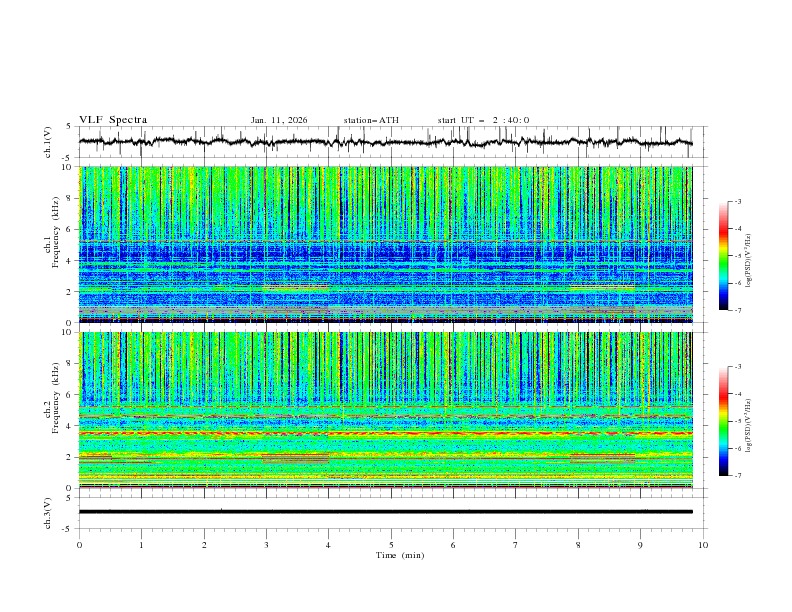Click the "-5" value on ch.2 color bar
Viewport: 792px width, 612px height.
coord(737,421)
